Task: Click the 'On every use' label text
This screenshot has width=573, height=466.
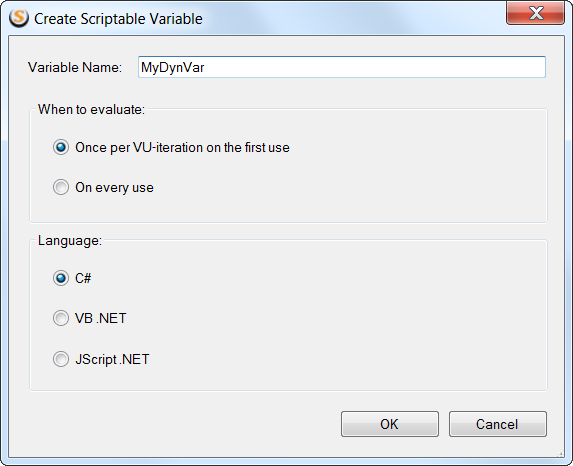Action: [114, 187]
